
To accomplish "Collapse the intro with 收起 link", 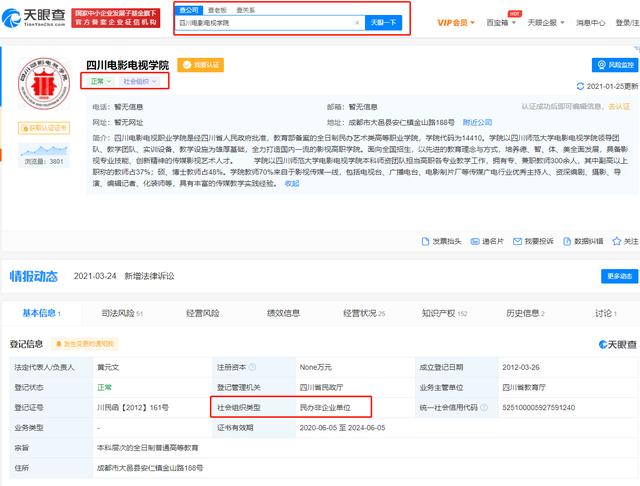I will 292,184.
